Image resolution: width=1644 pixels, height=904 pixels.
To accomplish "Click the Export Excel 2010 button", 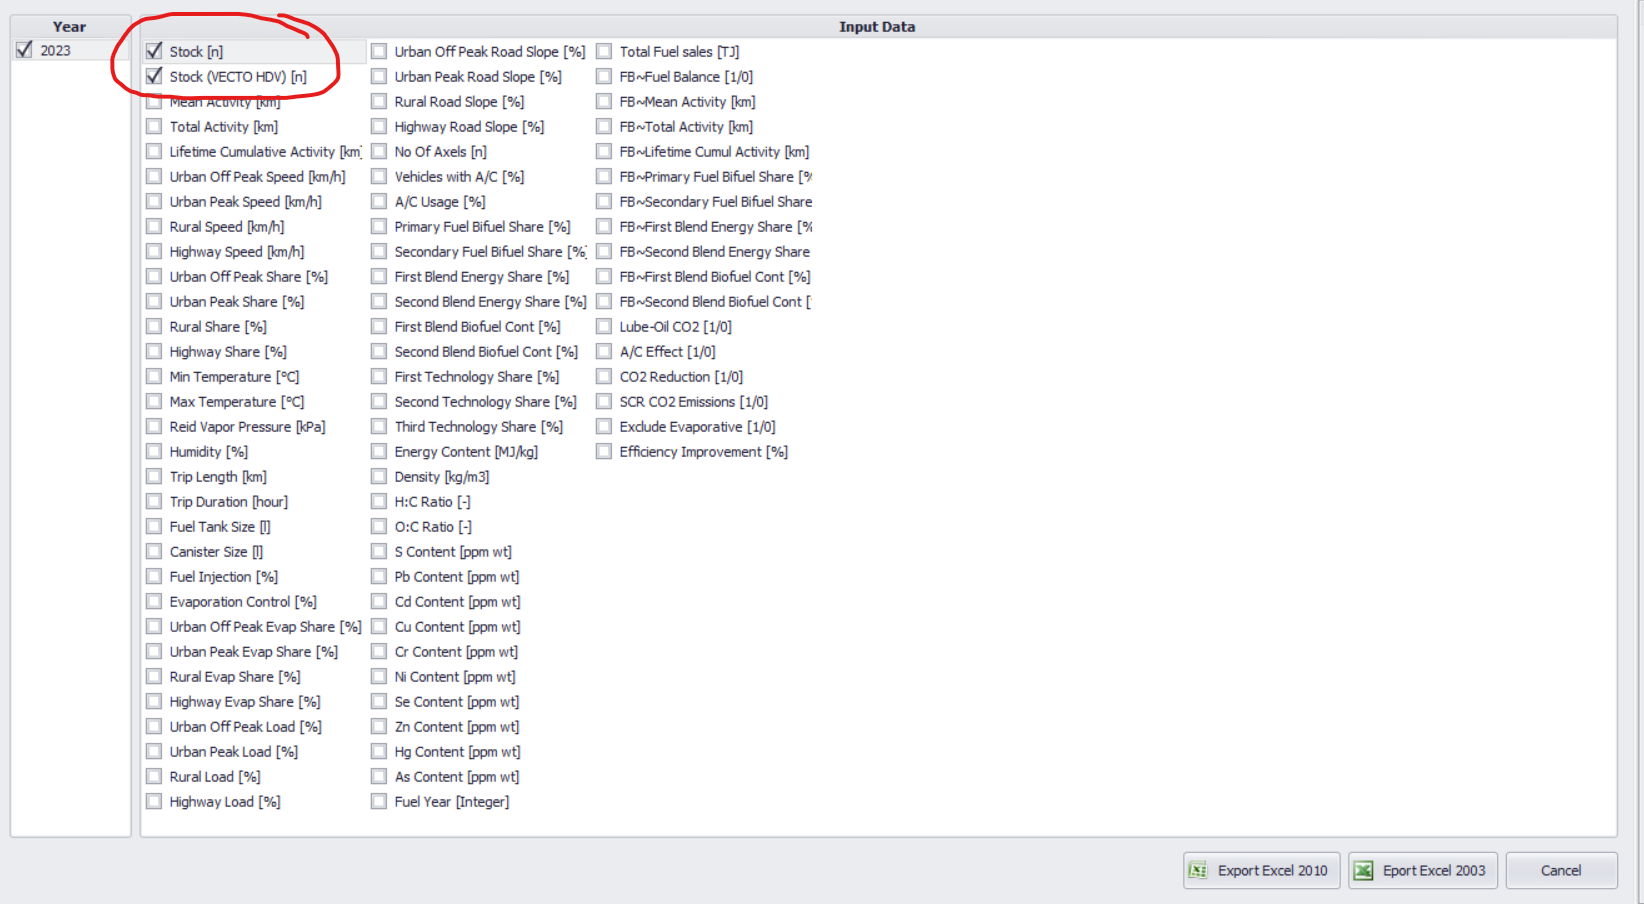I will [1260, 870].
